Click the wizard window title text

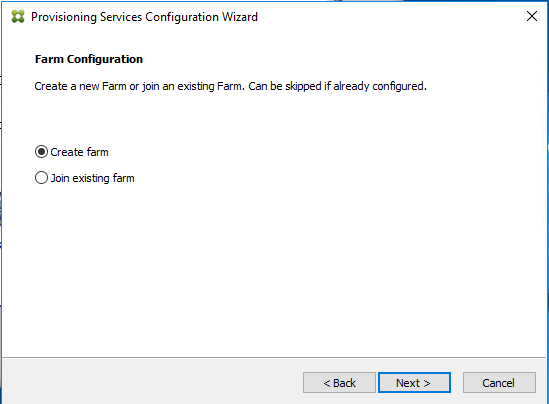pos(144,17)
